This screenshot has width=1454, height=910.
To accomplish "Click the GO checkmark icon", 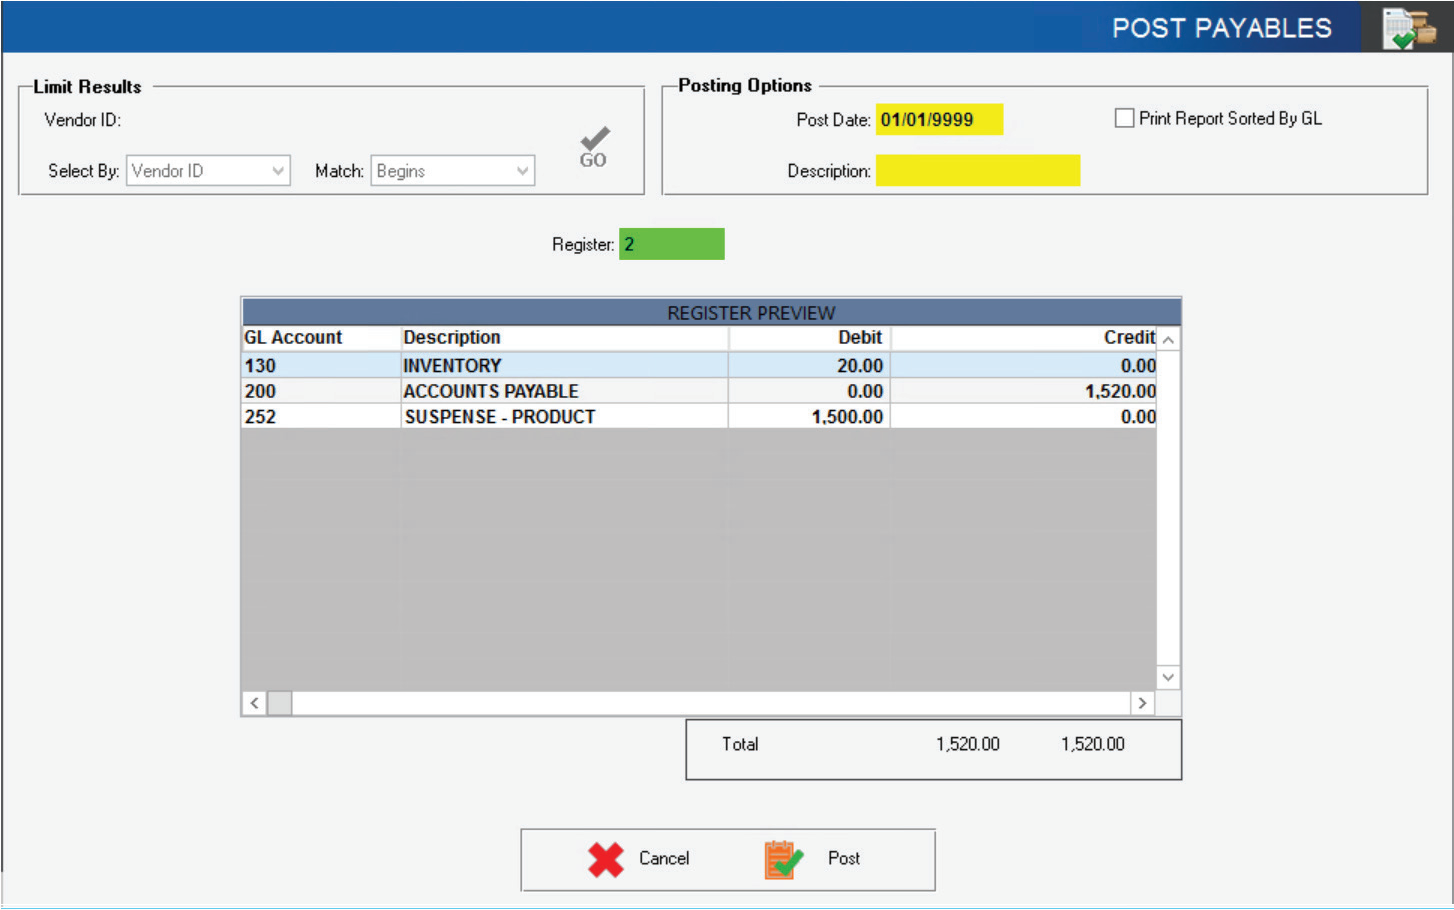I will [x=593, y=147].
